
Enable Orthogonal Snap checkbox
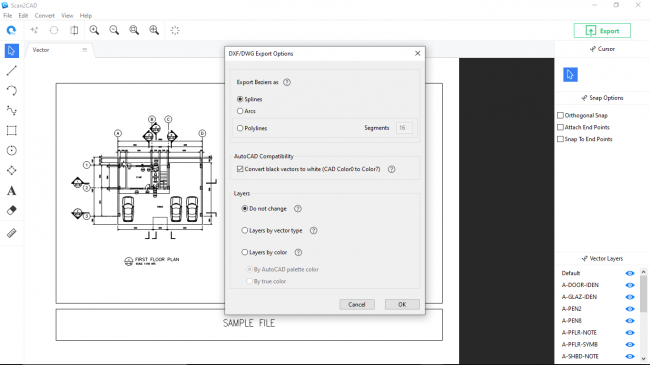click(560, 115)
